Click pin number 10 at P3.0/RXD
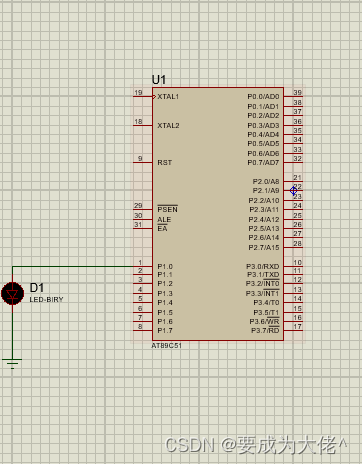The image size is (362, 464). [x=297, y=262]
